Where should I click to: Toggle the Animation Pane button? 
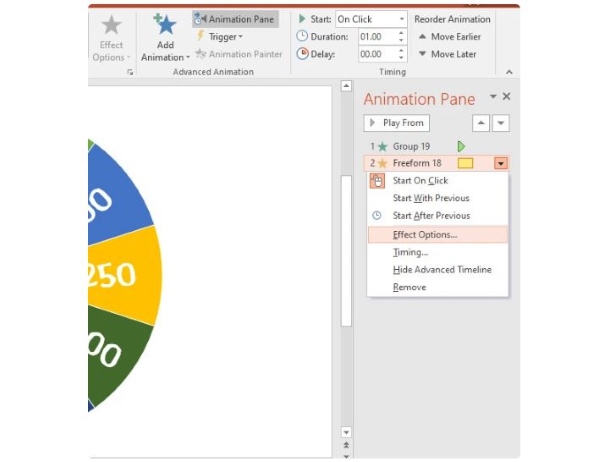pos(235,19)
